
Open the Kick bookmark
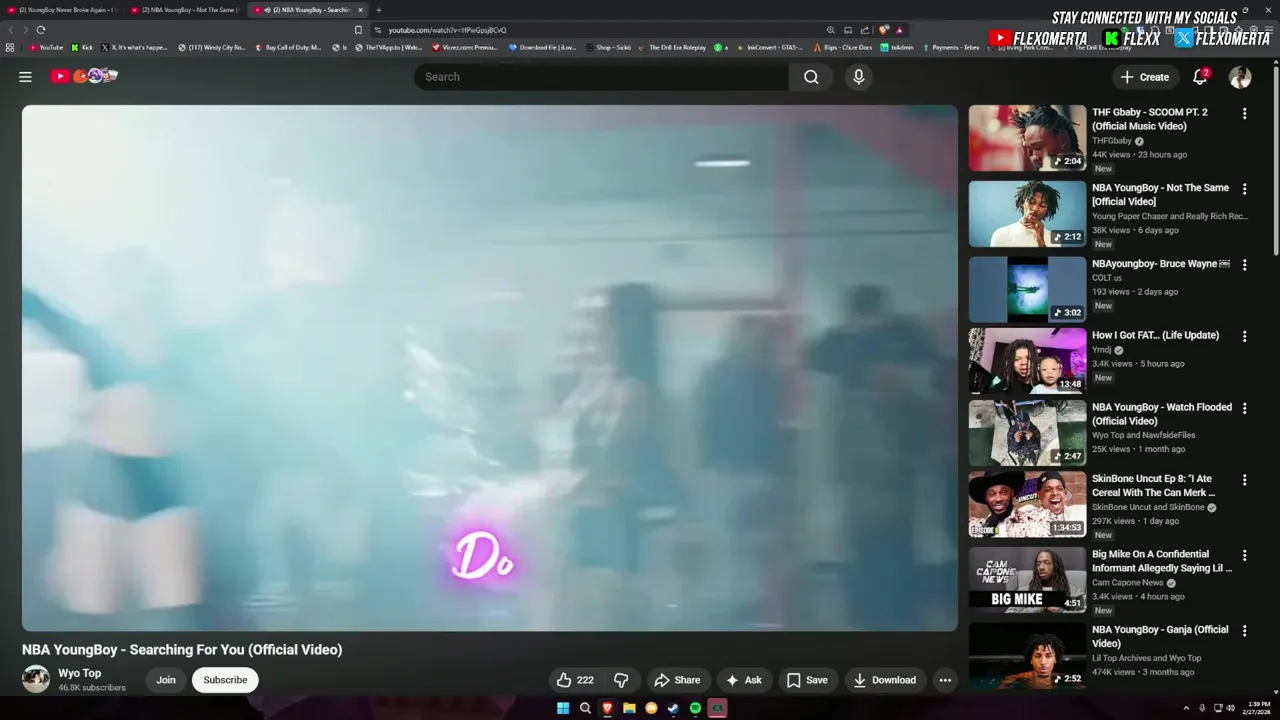(82, 47)
